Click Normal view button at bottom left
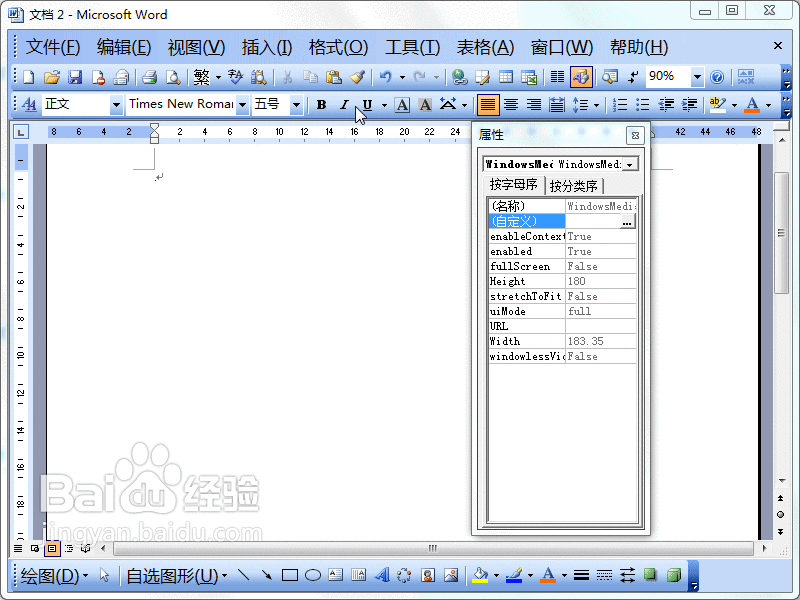Screen dimensions: 800x600 point(18,548)
